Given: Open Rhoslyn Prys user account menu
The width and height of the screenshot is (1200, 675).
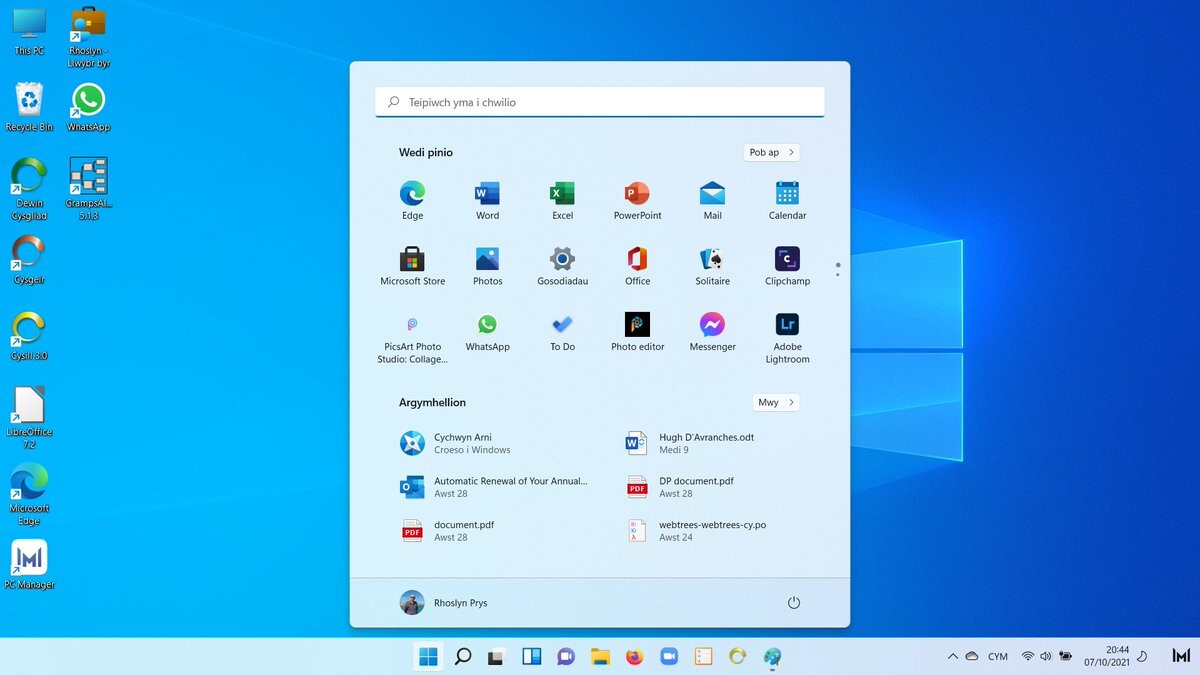Looking at the screenshot, I should point(444,603).
